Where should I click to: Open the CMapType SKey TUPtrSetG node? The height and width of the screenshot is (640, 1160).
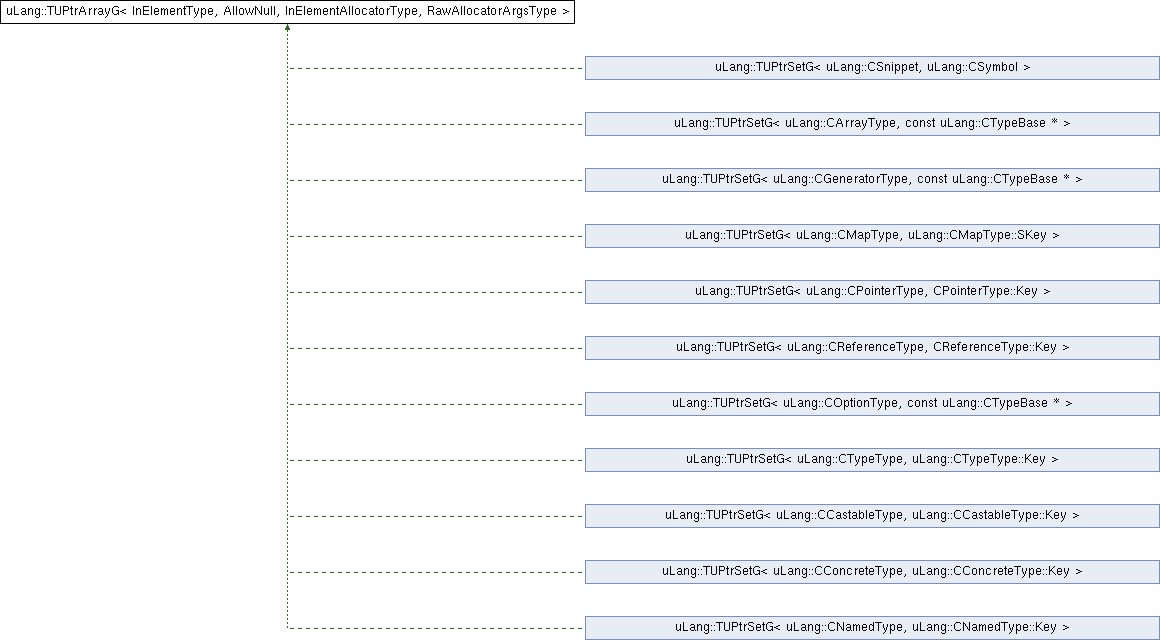pos(872,236)
